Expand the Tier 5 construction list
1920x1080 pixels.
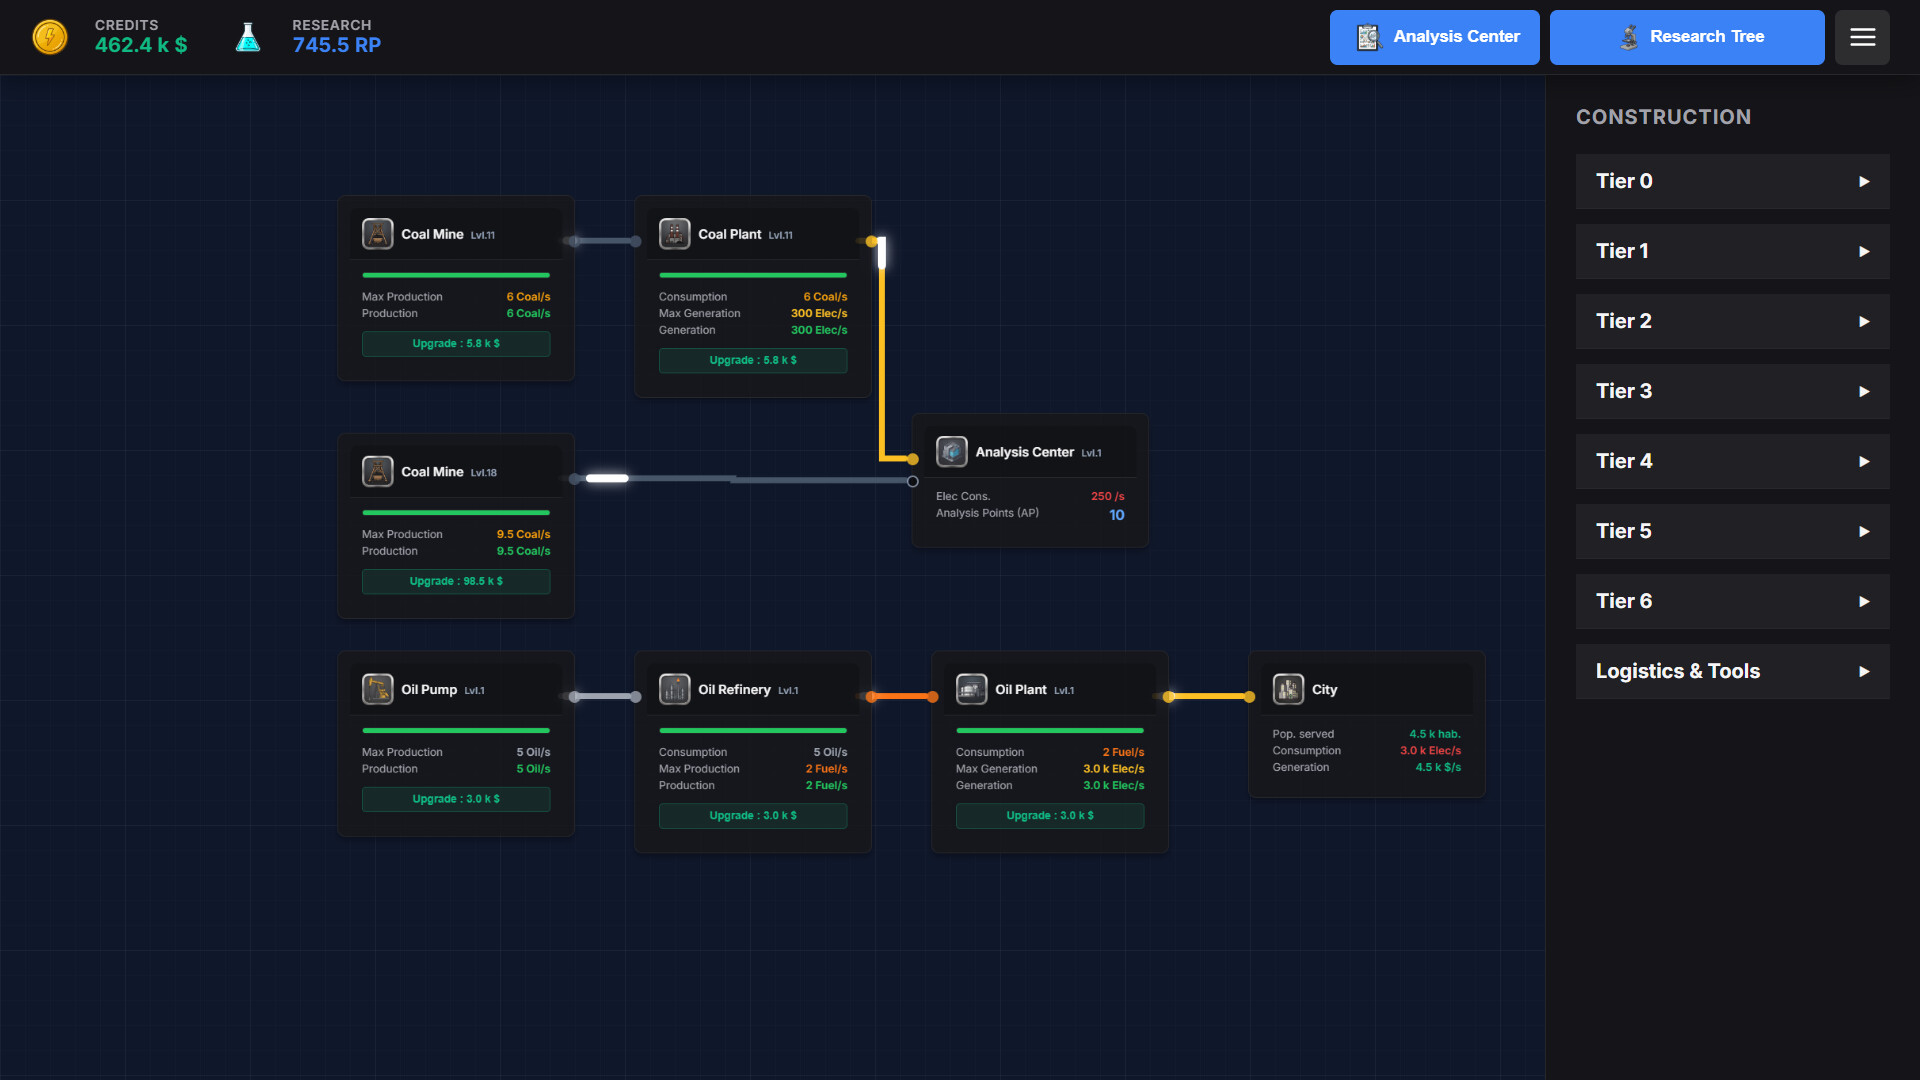1732,531
